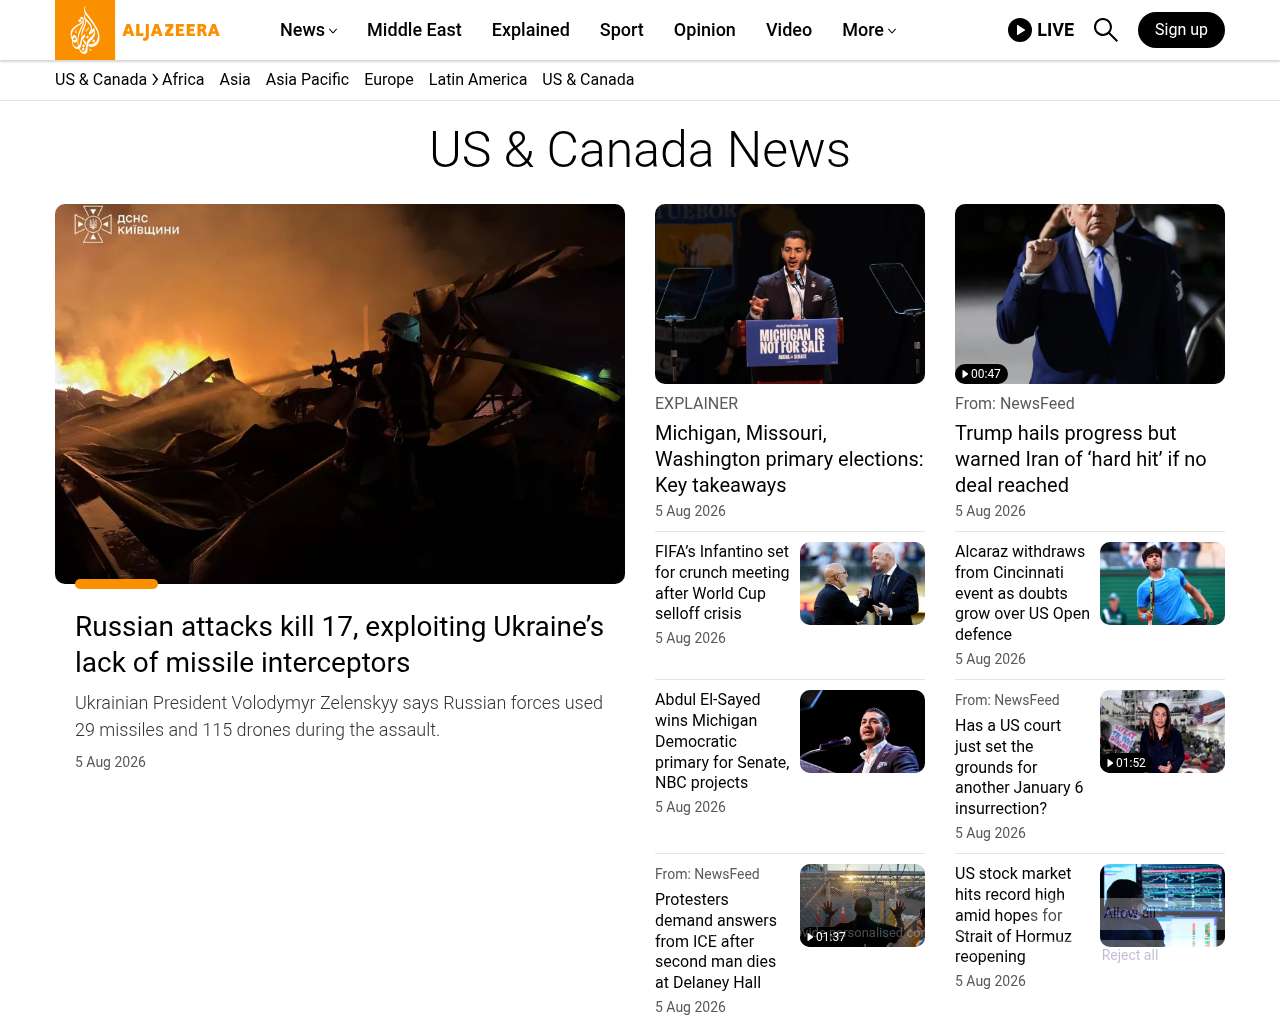Click the stock market screens thumbnail

1162,905
